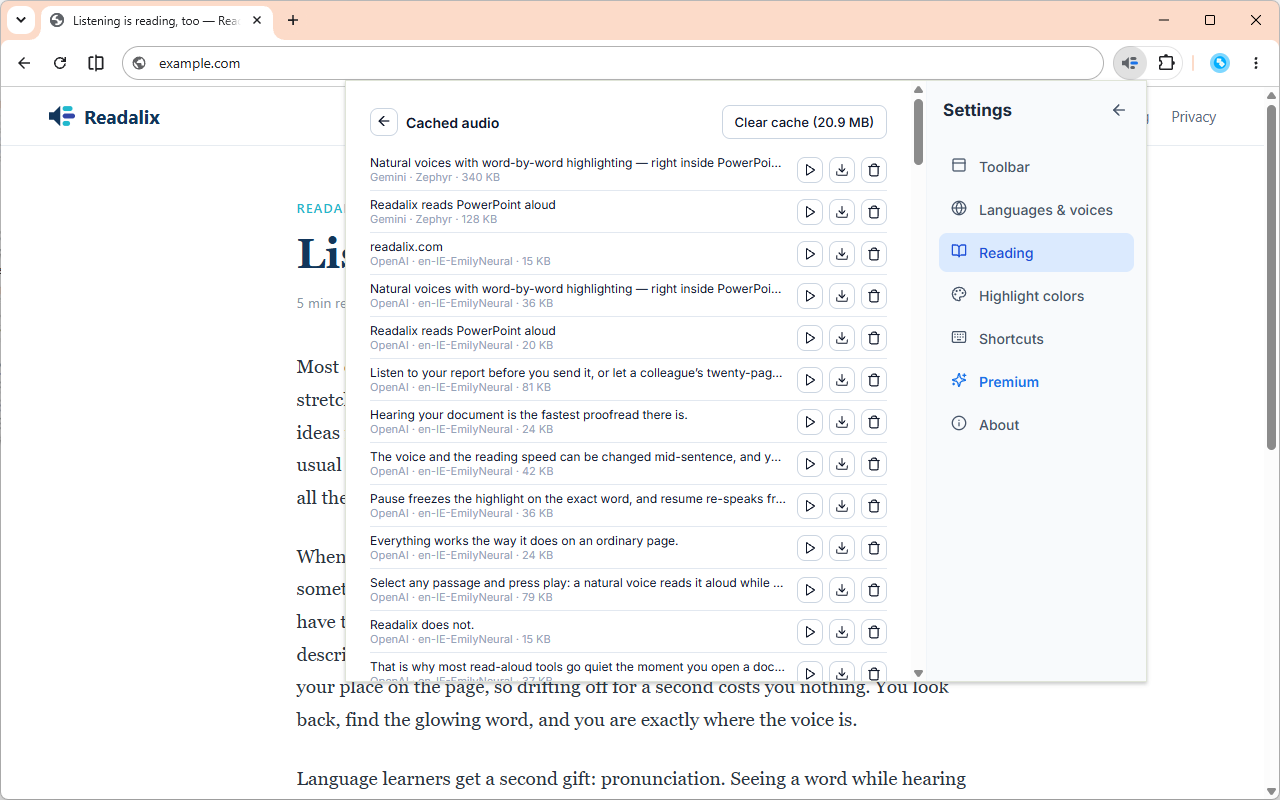The width and height of the screenshot is (1280, 800).
Task: Open the browser Extensions puzzle icon
Action: [1166, 63]
